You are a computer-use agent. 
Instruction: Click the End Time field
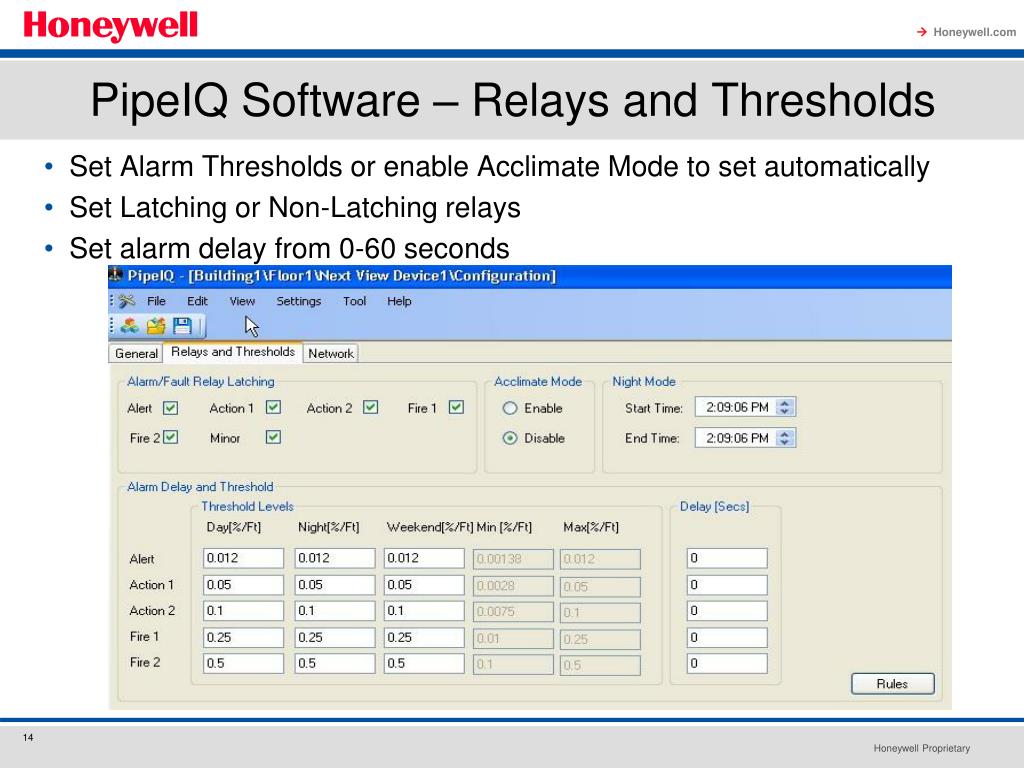(744, 438)
